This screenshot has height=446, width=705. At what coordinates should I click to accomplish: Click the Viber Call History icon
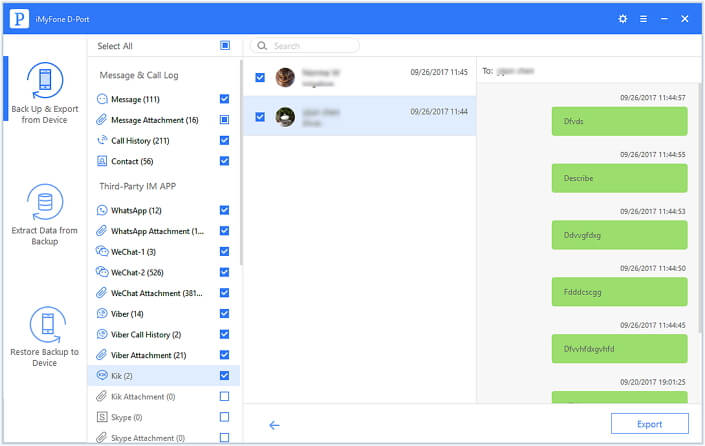click(x=102, y=334)
